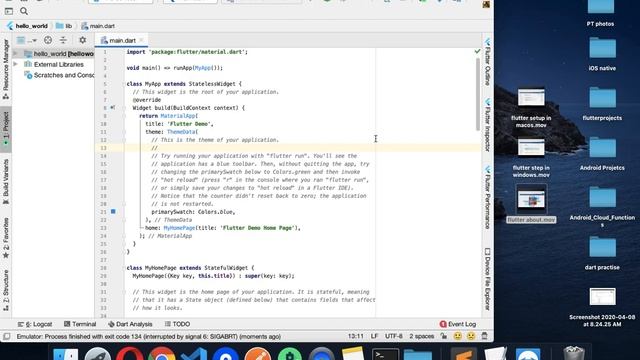Click the editor vertical scrollbar
The width and height of the screenshot is (640, 360).
pyautogui.click(x=478, y=95)
